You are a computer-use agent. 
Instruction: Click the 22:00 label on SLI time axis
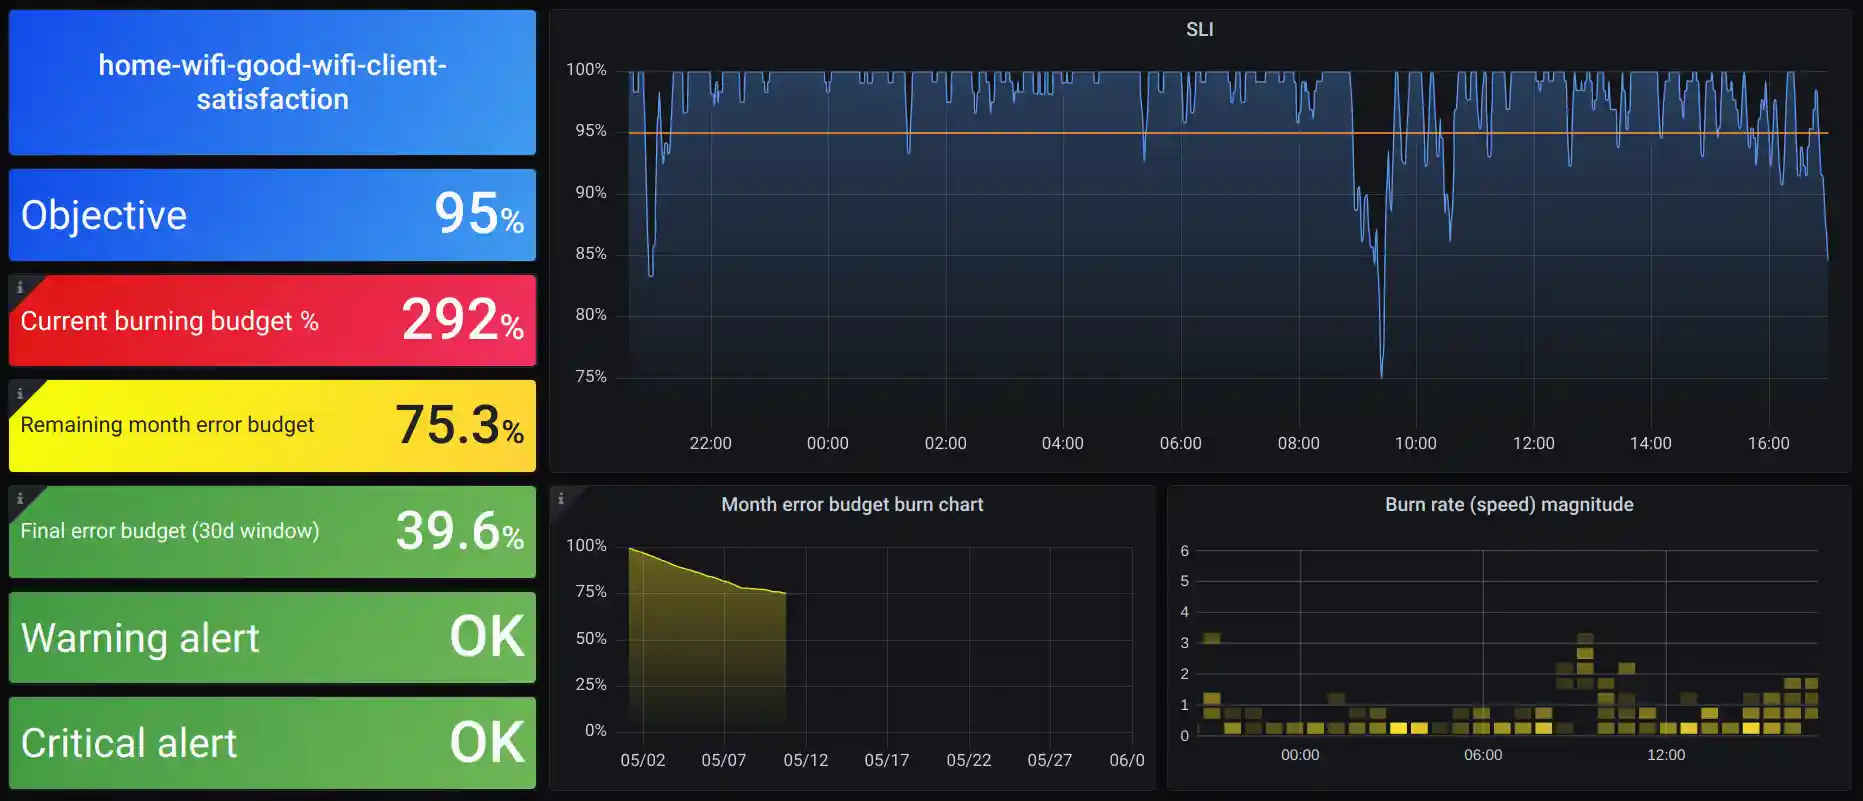click(710, 443)
